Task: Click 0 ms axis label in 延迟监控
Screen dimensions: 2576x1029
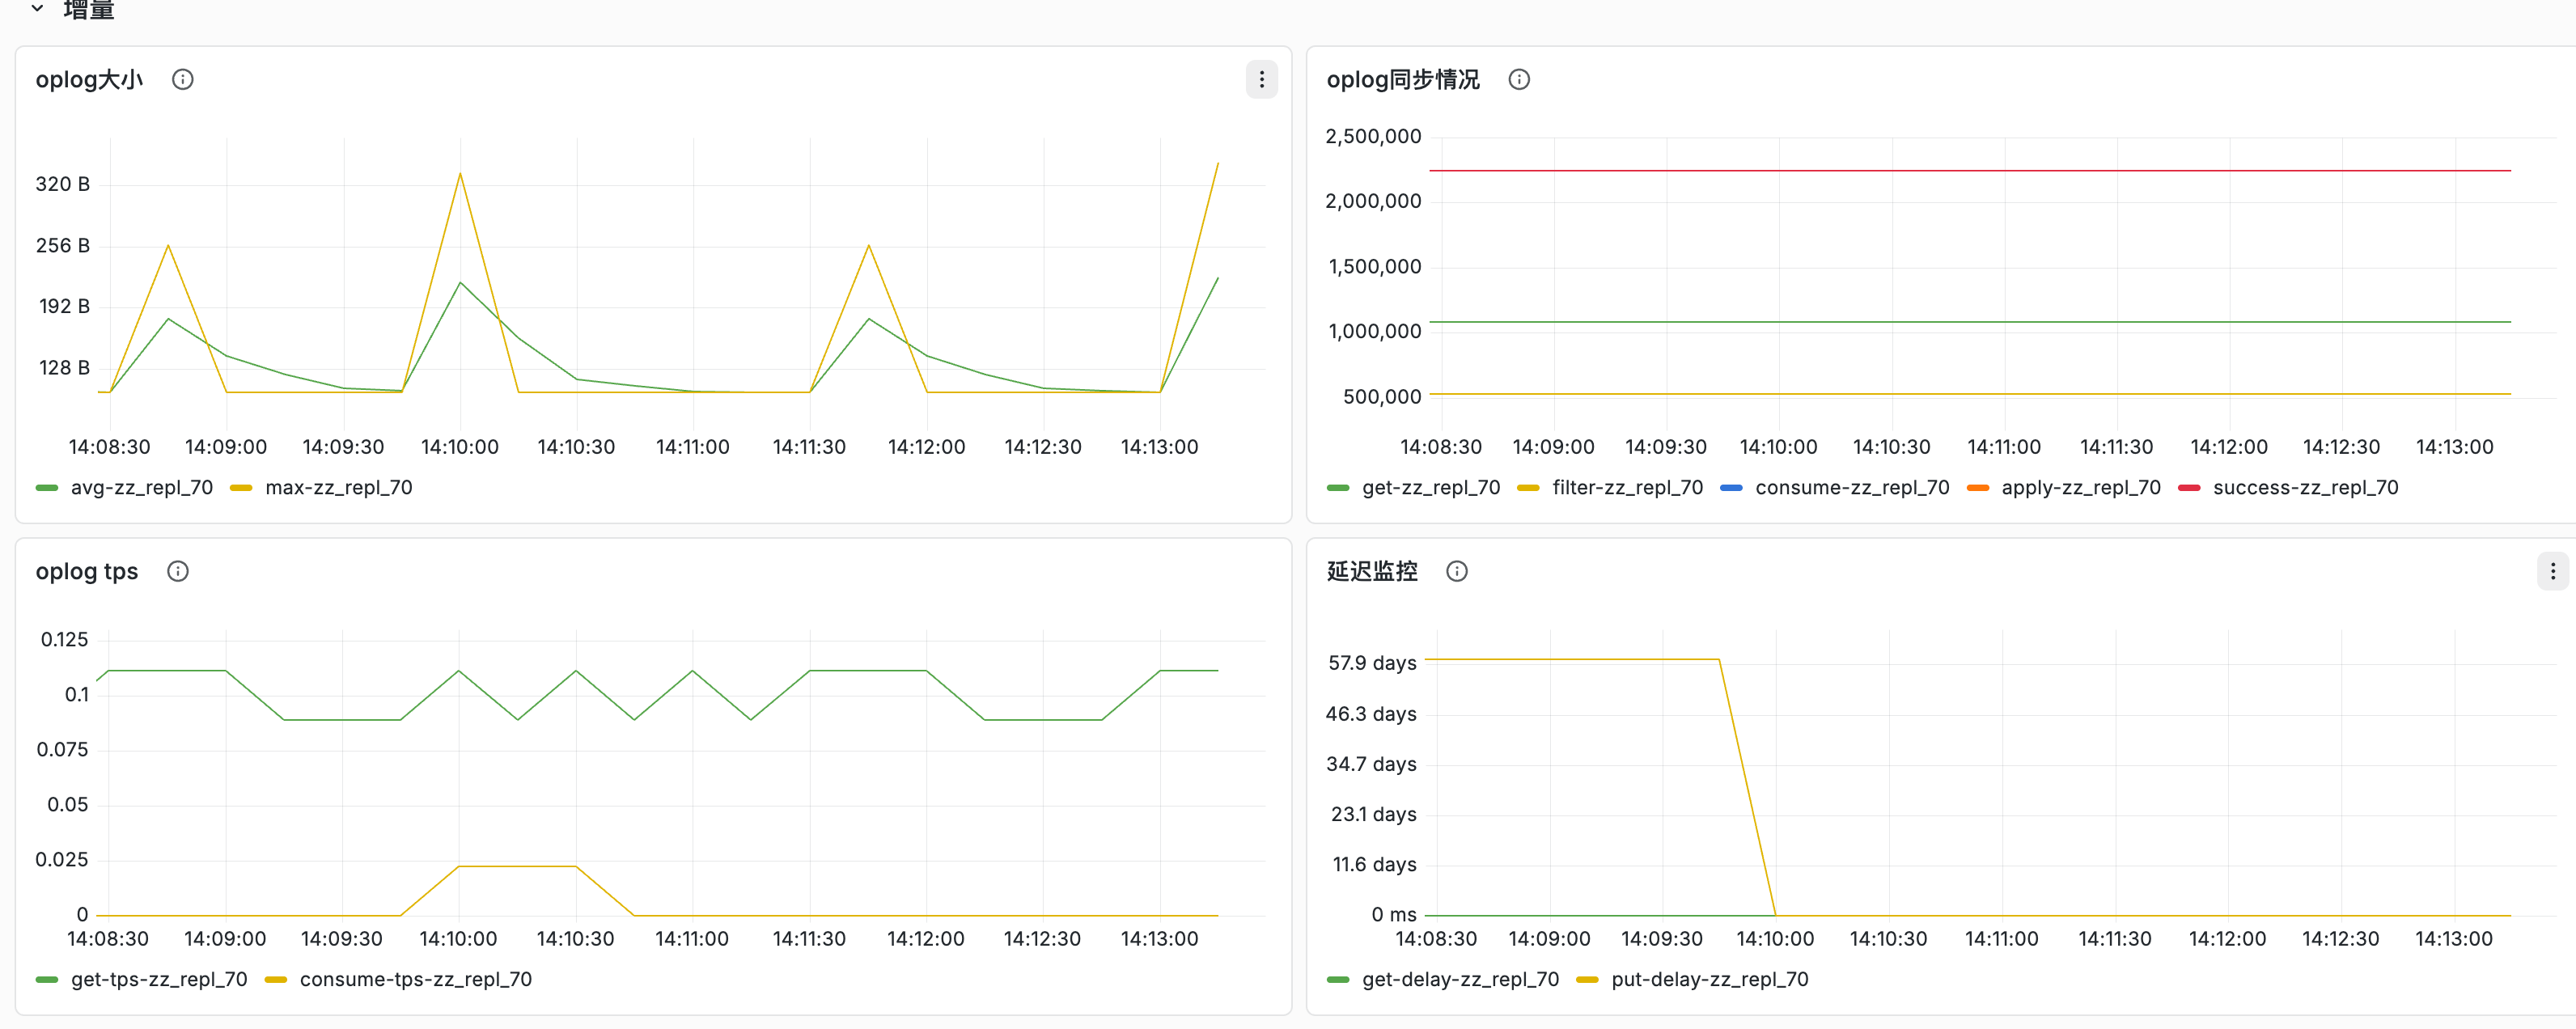Action: pyautogui.click(x=1393, y=915)
